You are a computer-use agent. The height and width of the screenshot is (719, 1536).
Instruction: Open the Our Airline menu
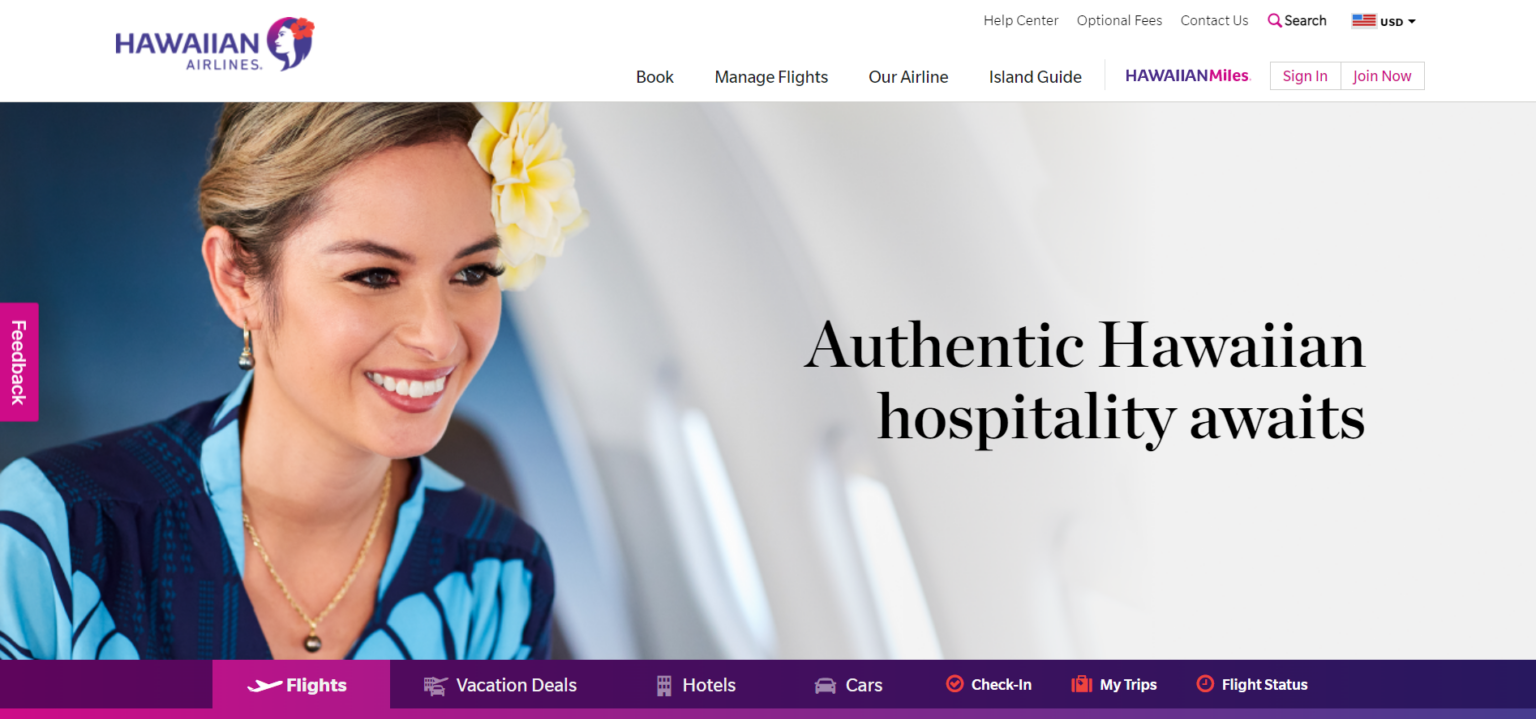[908, 77]
